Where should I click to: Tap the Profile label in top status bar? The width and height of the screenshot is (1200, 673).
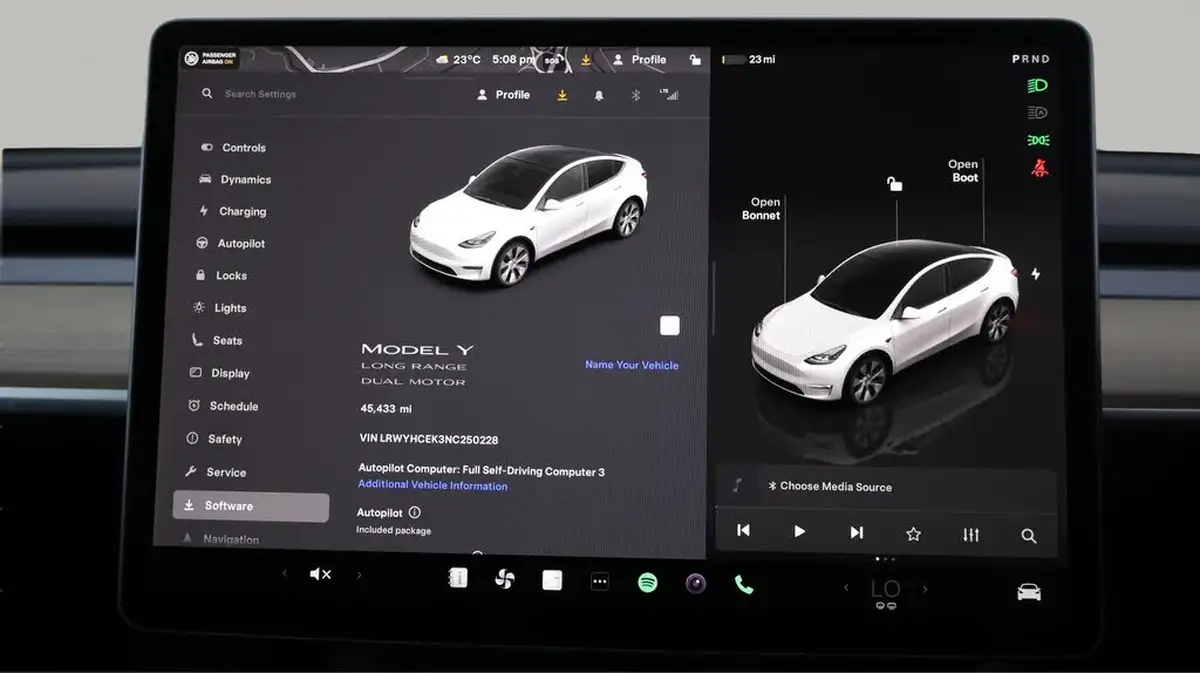click(640, 60)
